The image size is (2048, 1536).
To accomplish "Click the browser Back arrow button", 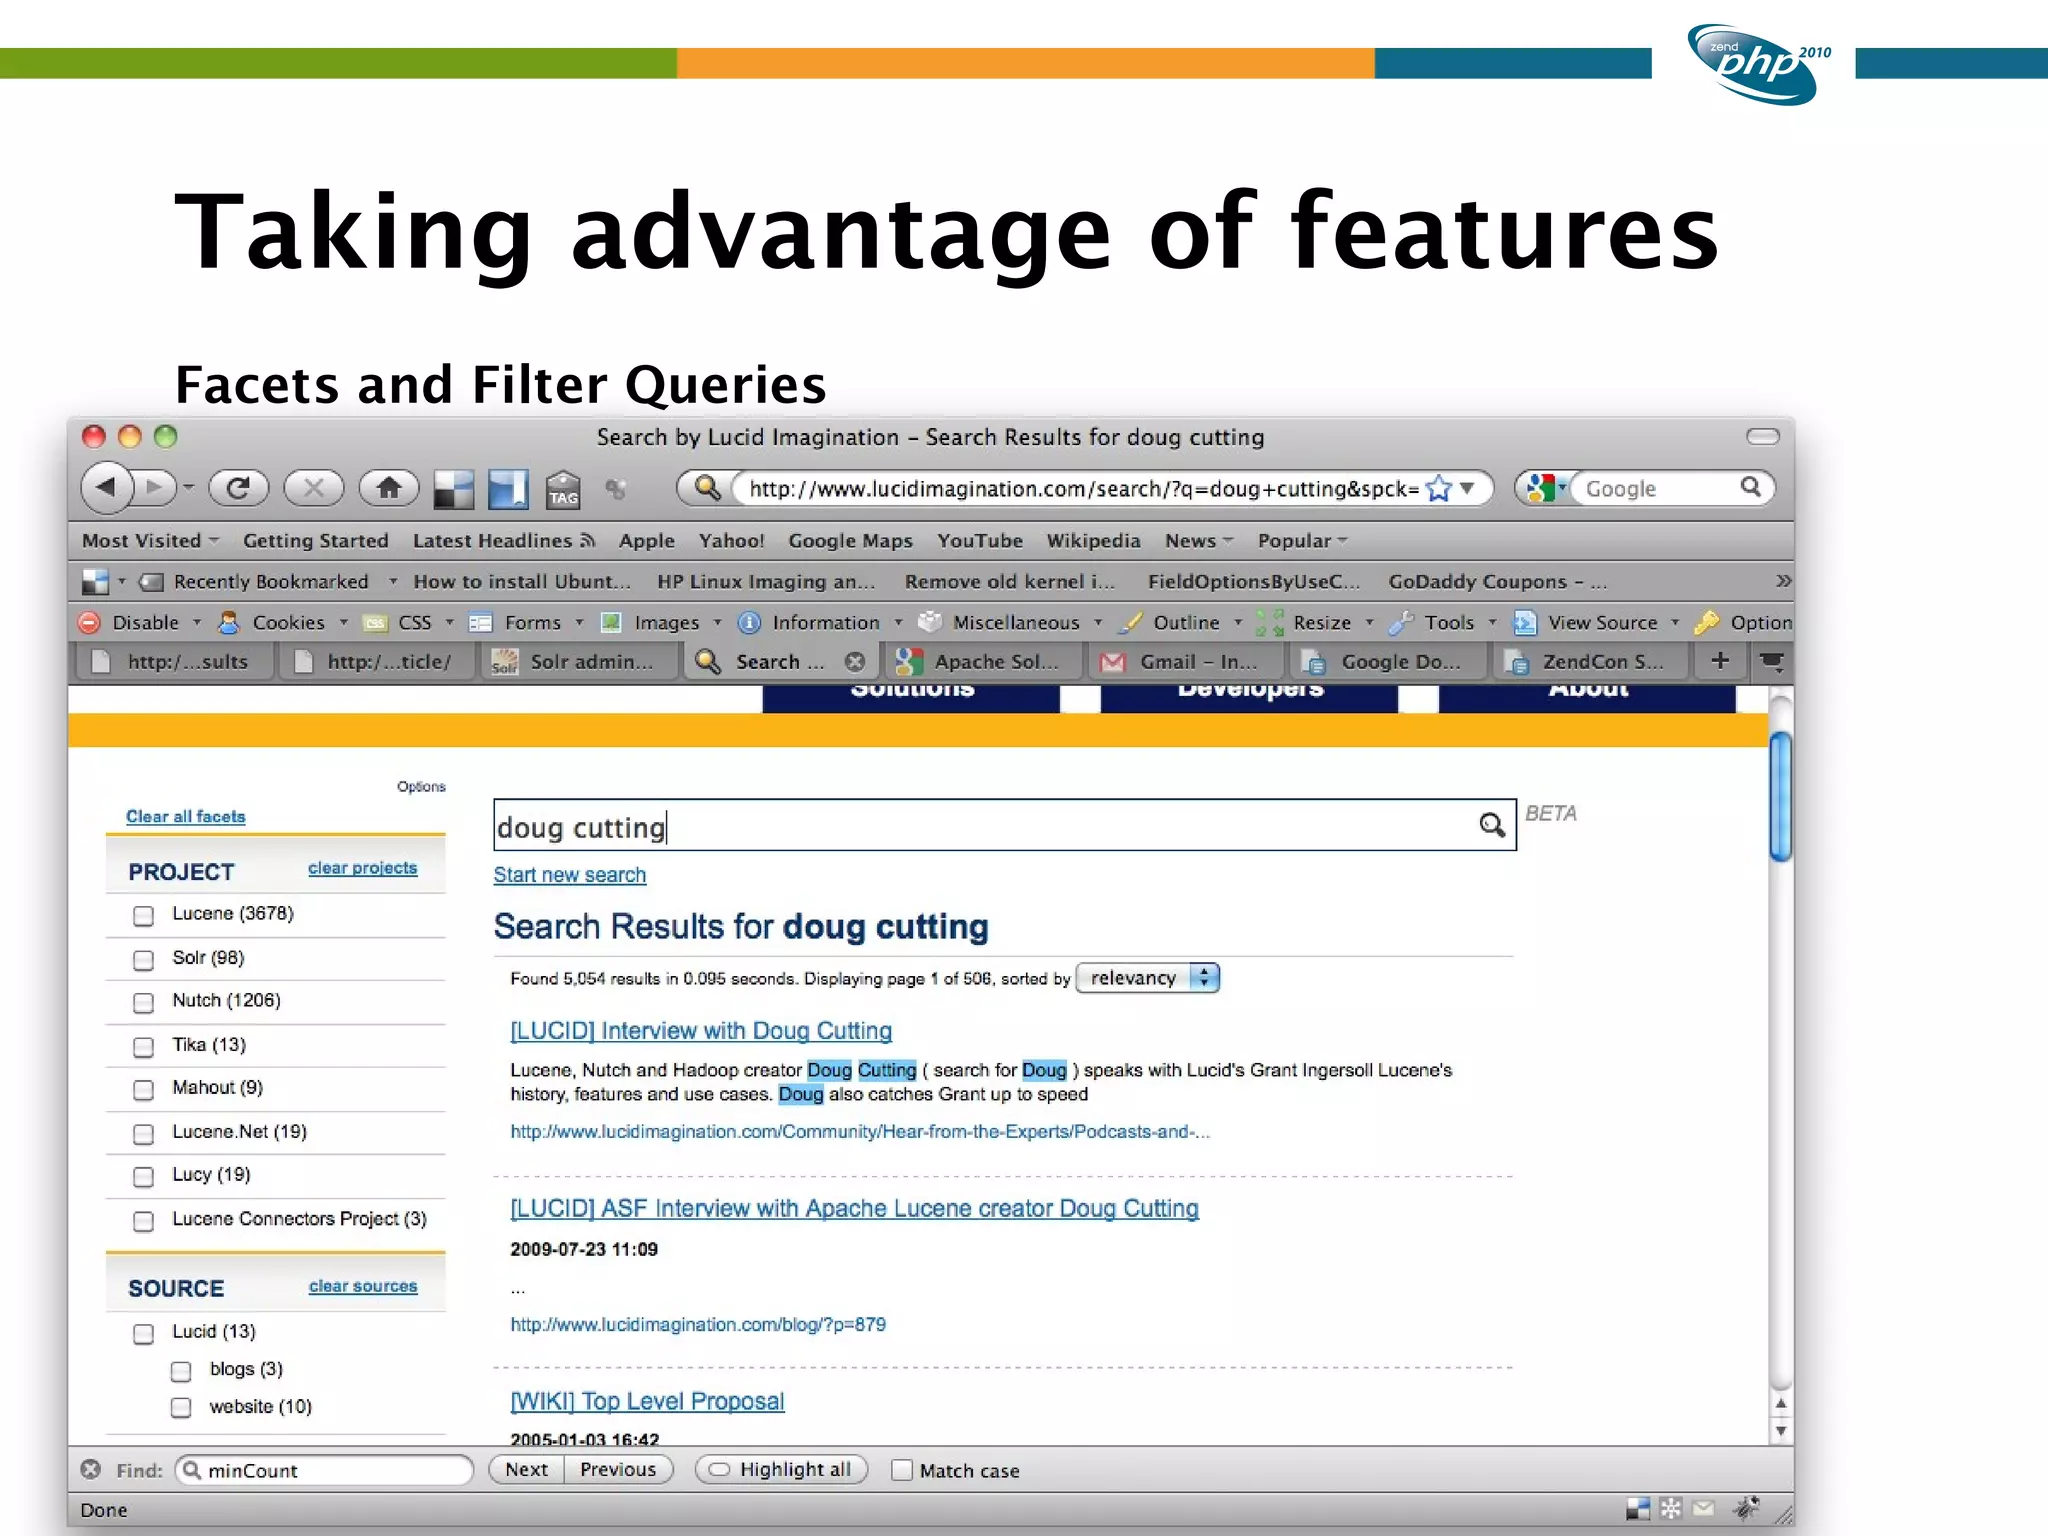I will [107, 488].
